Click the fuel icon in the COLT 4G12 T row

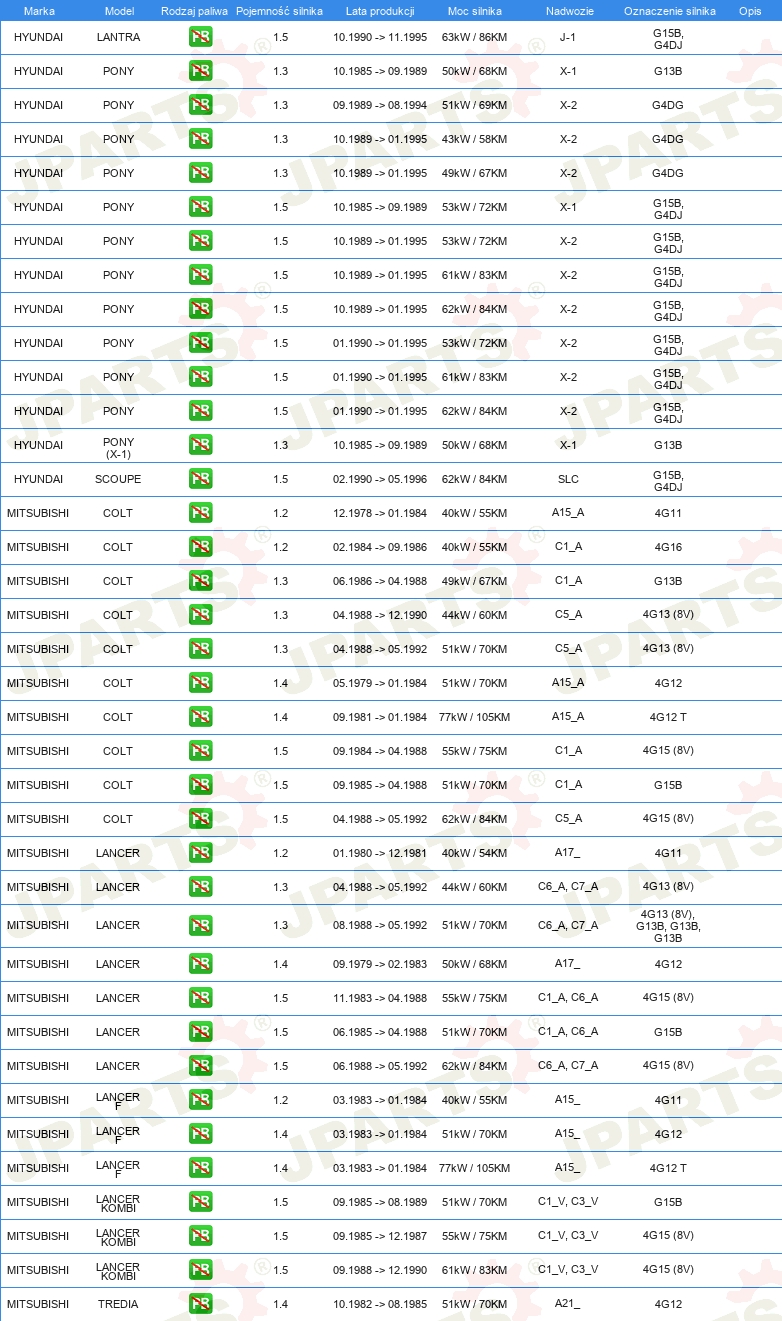201,717
